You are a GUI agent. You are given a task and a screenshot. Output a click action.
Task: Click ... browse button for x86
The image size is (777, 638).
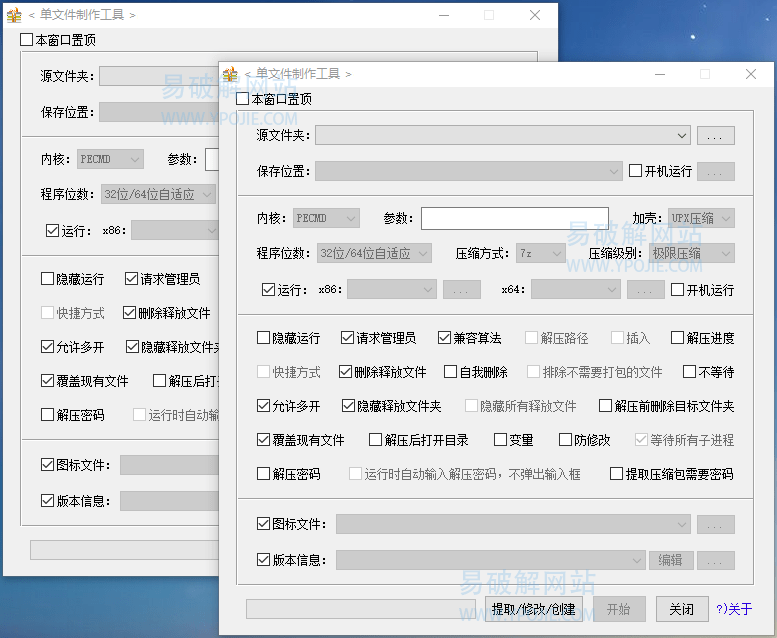point(461,290)
